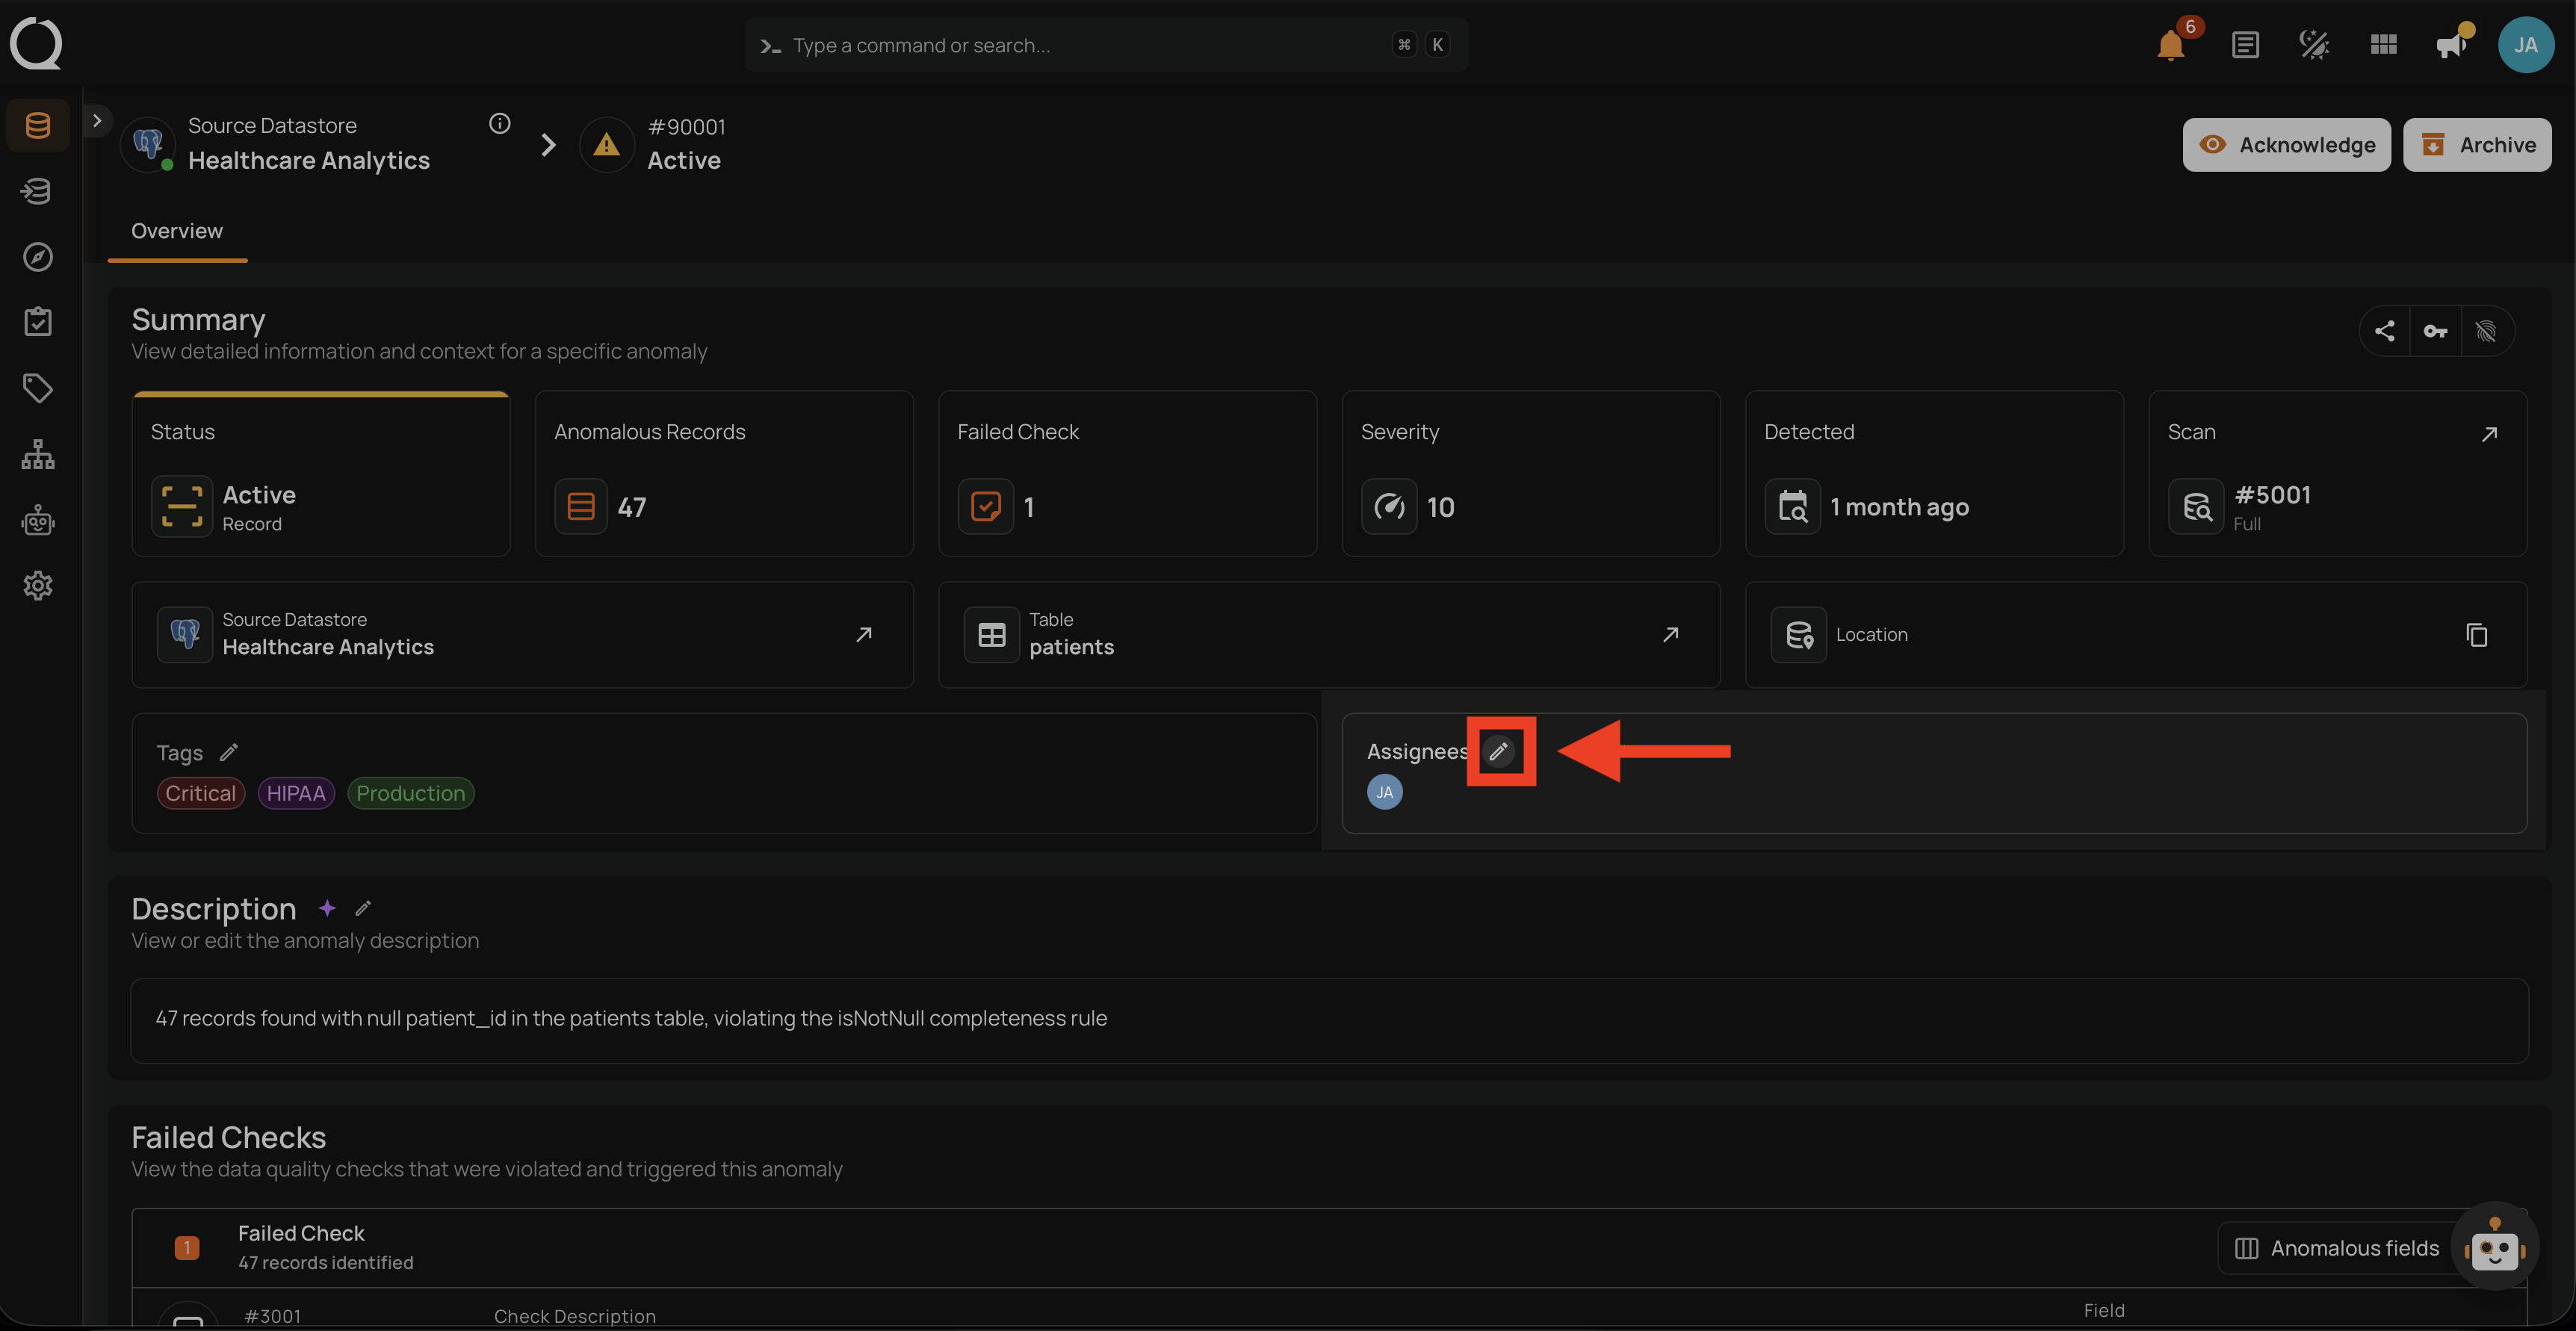Focus the command or search field

[x=1106, y=45]
